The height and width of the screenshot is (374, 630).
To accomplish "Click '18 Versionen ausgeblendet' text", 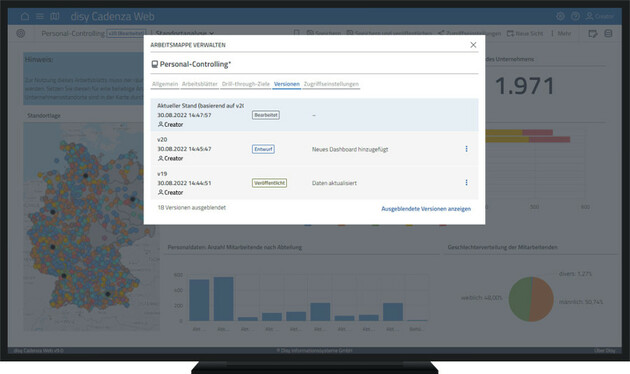I will 192,208.
